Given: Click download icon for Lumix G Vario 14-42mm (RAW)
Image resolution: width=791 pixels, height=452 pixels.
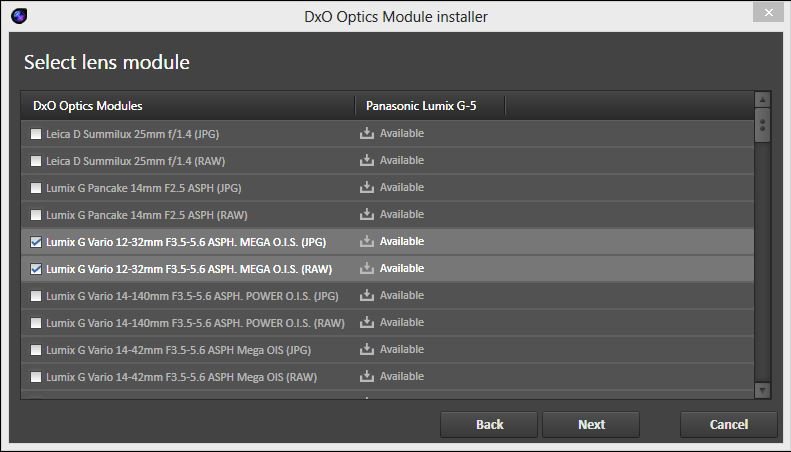Looking at the screenshot, I should (x=366, y=376).
